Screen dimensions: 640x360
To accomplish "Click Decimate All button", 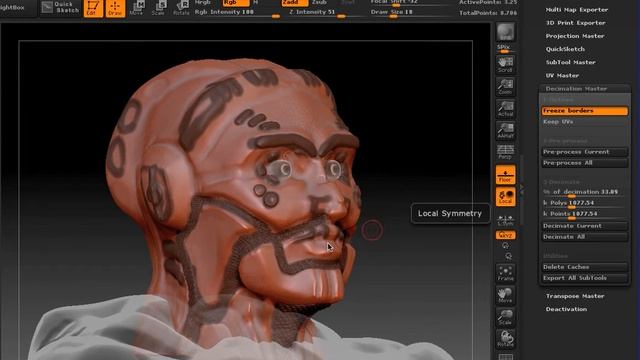I will click(x=584, y=237).
